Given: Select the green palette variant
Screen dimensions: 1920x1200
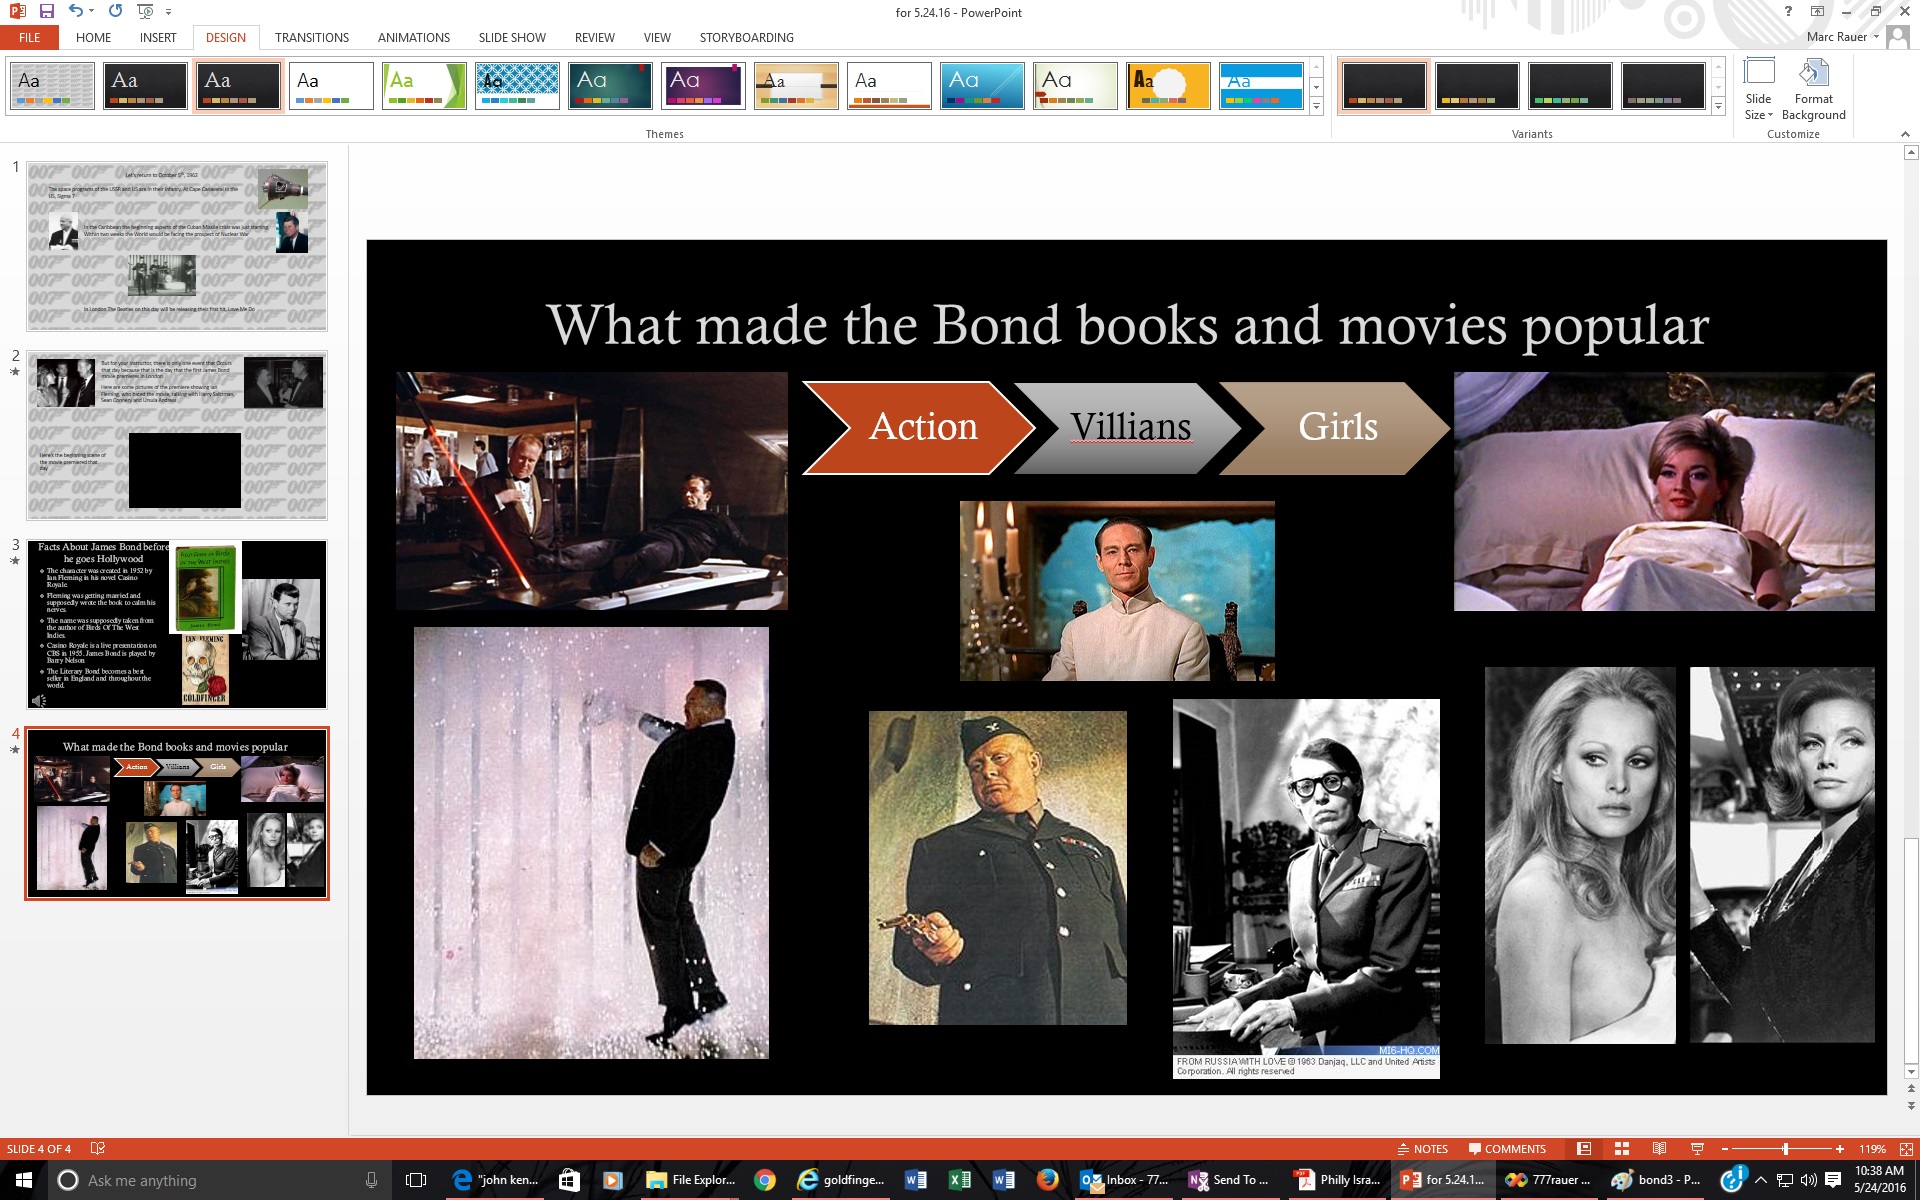Looking at the screenshot, I should [x=1570, y=86].
